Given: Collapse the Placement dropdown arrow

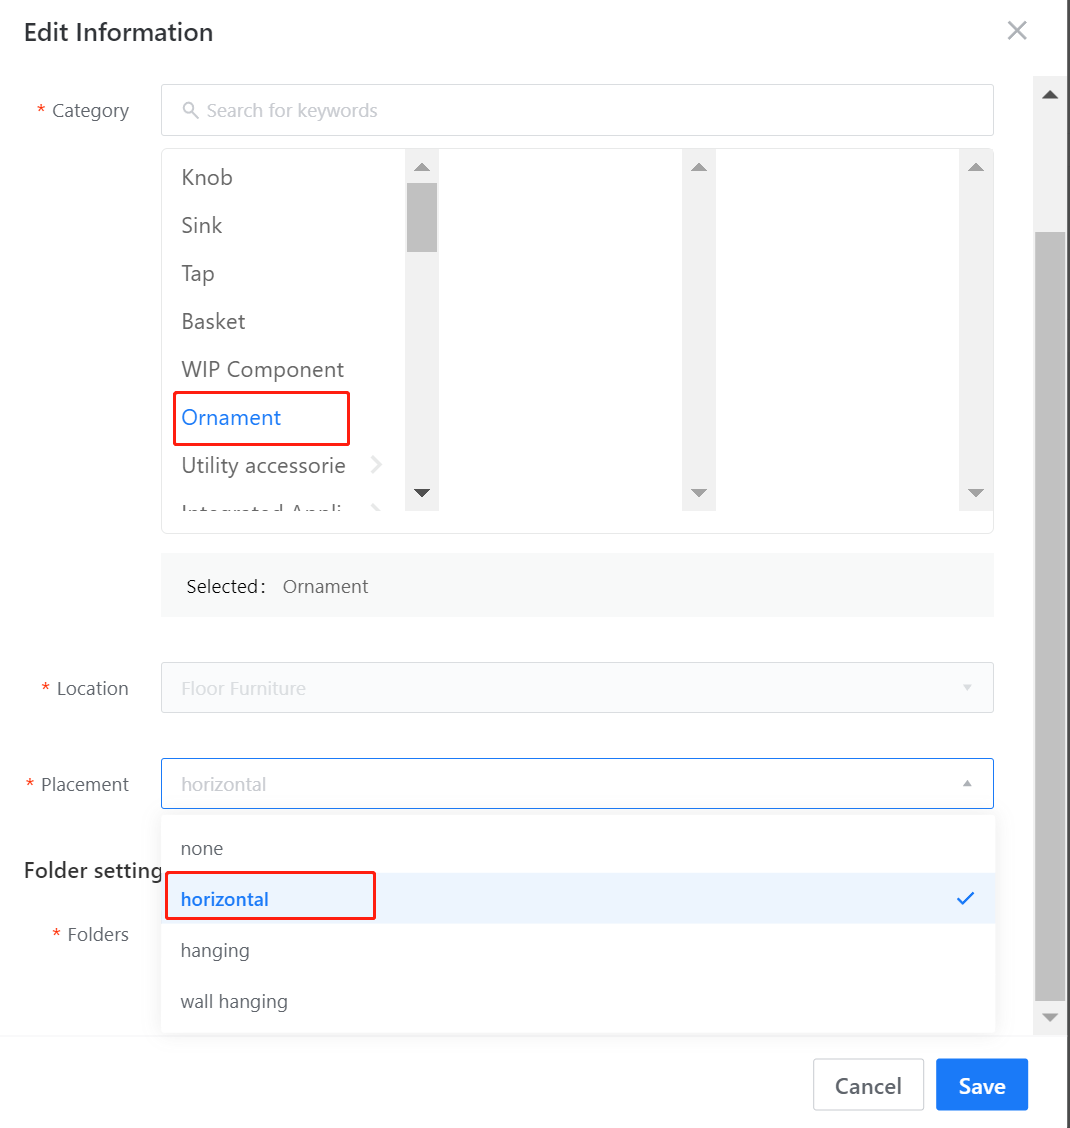Looking at the screenshot, I should coord(967,784).
